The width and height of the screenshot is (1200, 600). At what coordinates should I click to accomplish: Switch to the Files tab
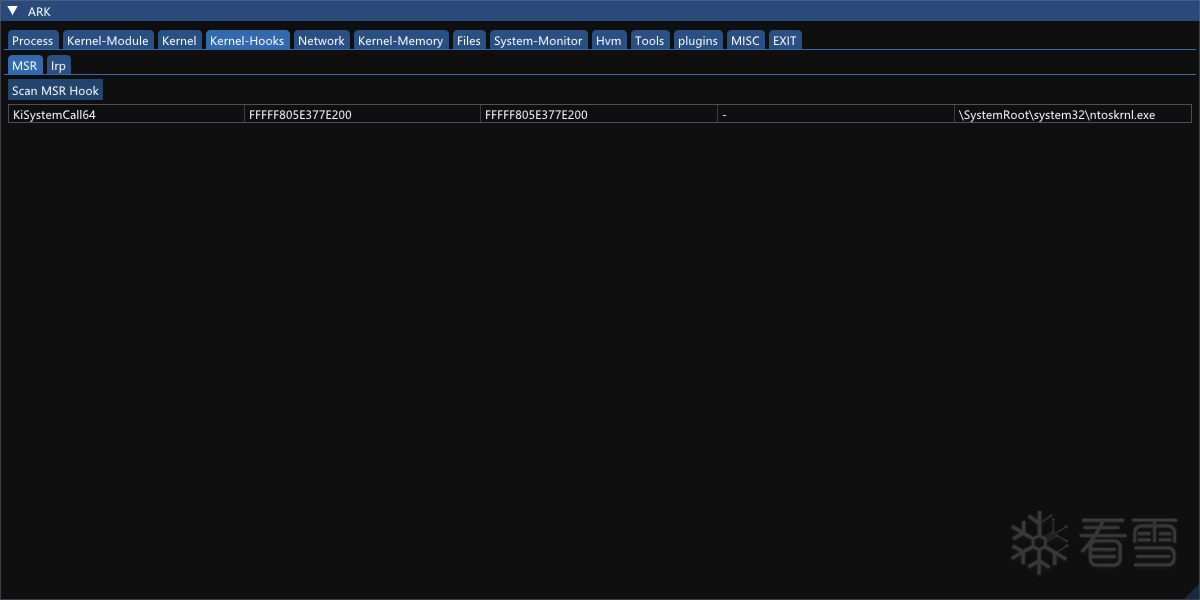tap(469, 40)
